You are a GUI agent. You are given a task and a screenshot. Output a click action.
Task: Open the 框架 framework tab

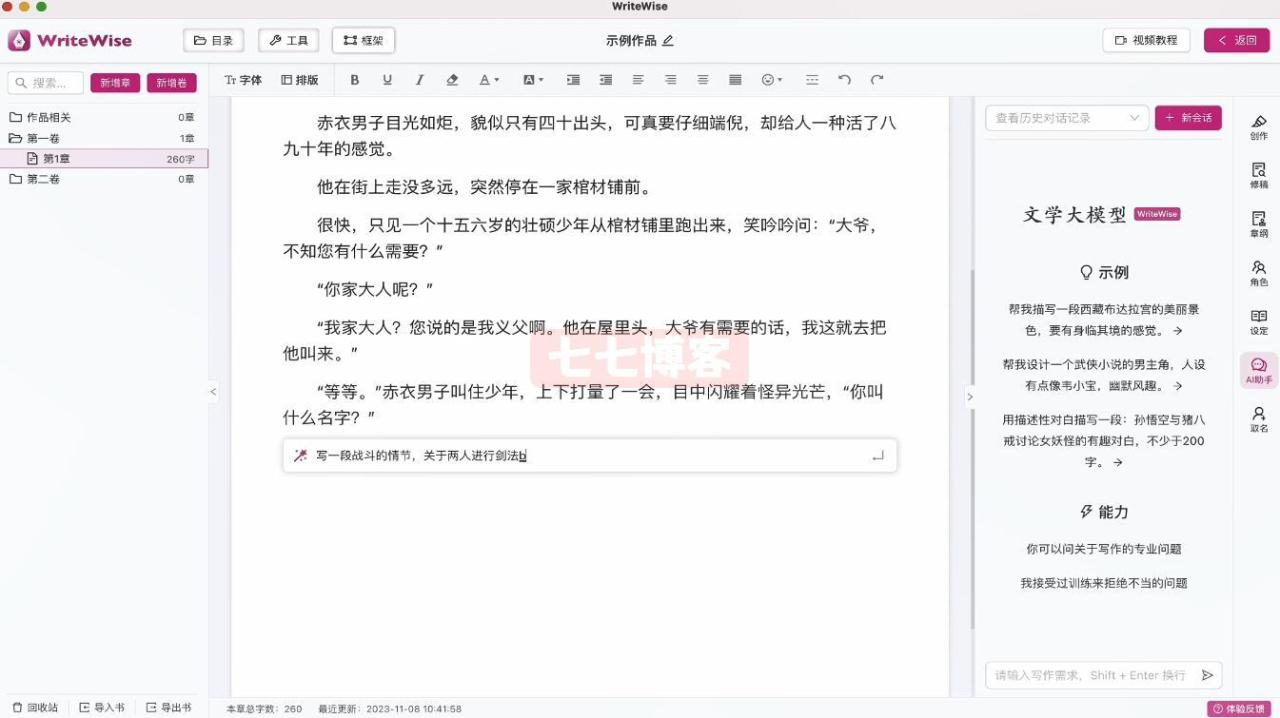tap(362, 40)
